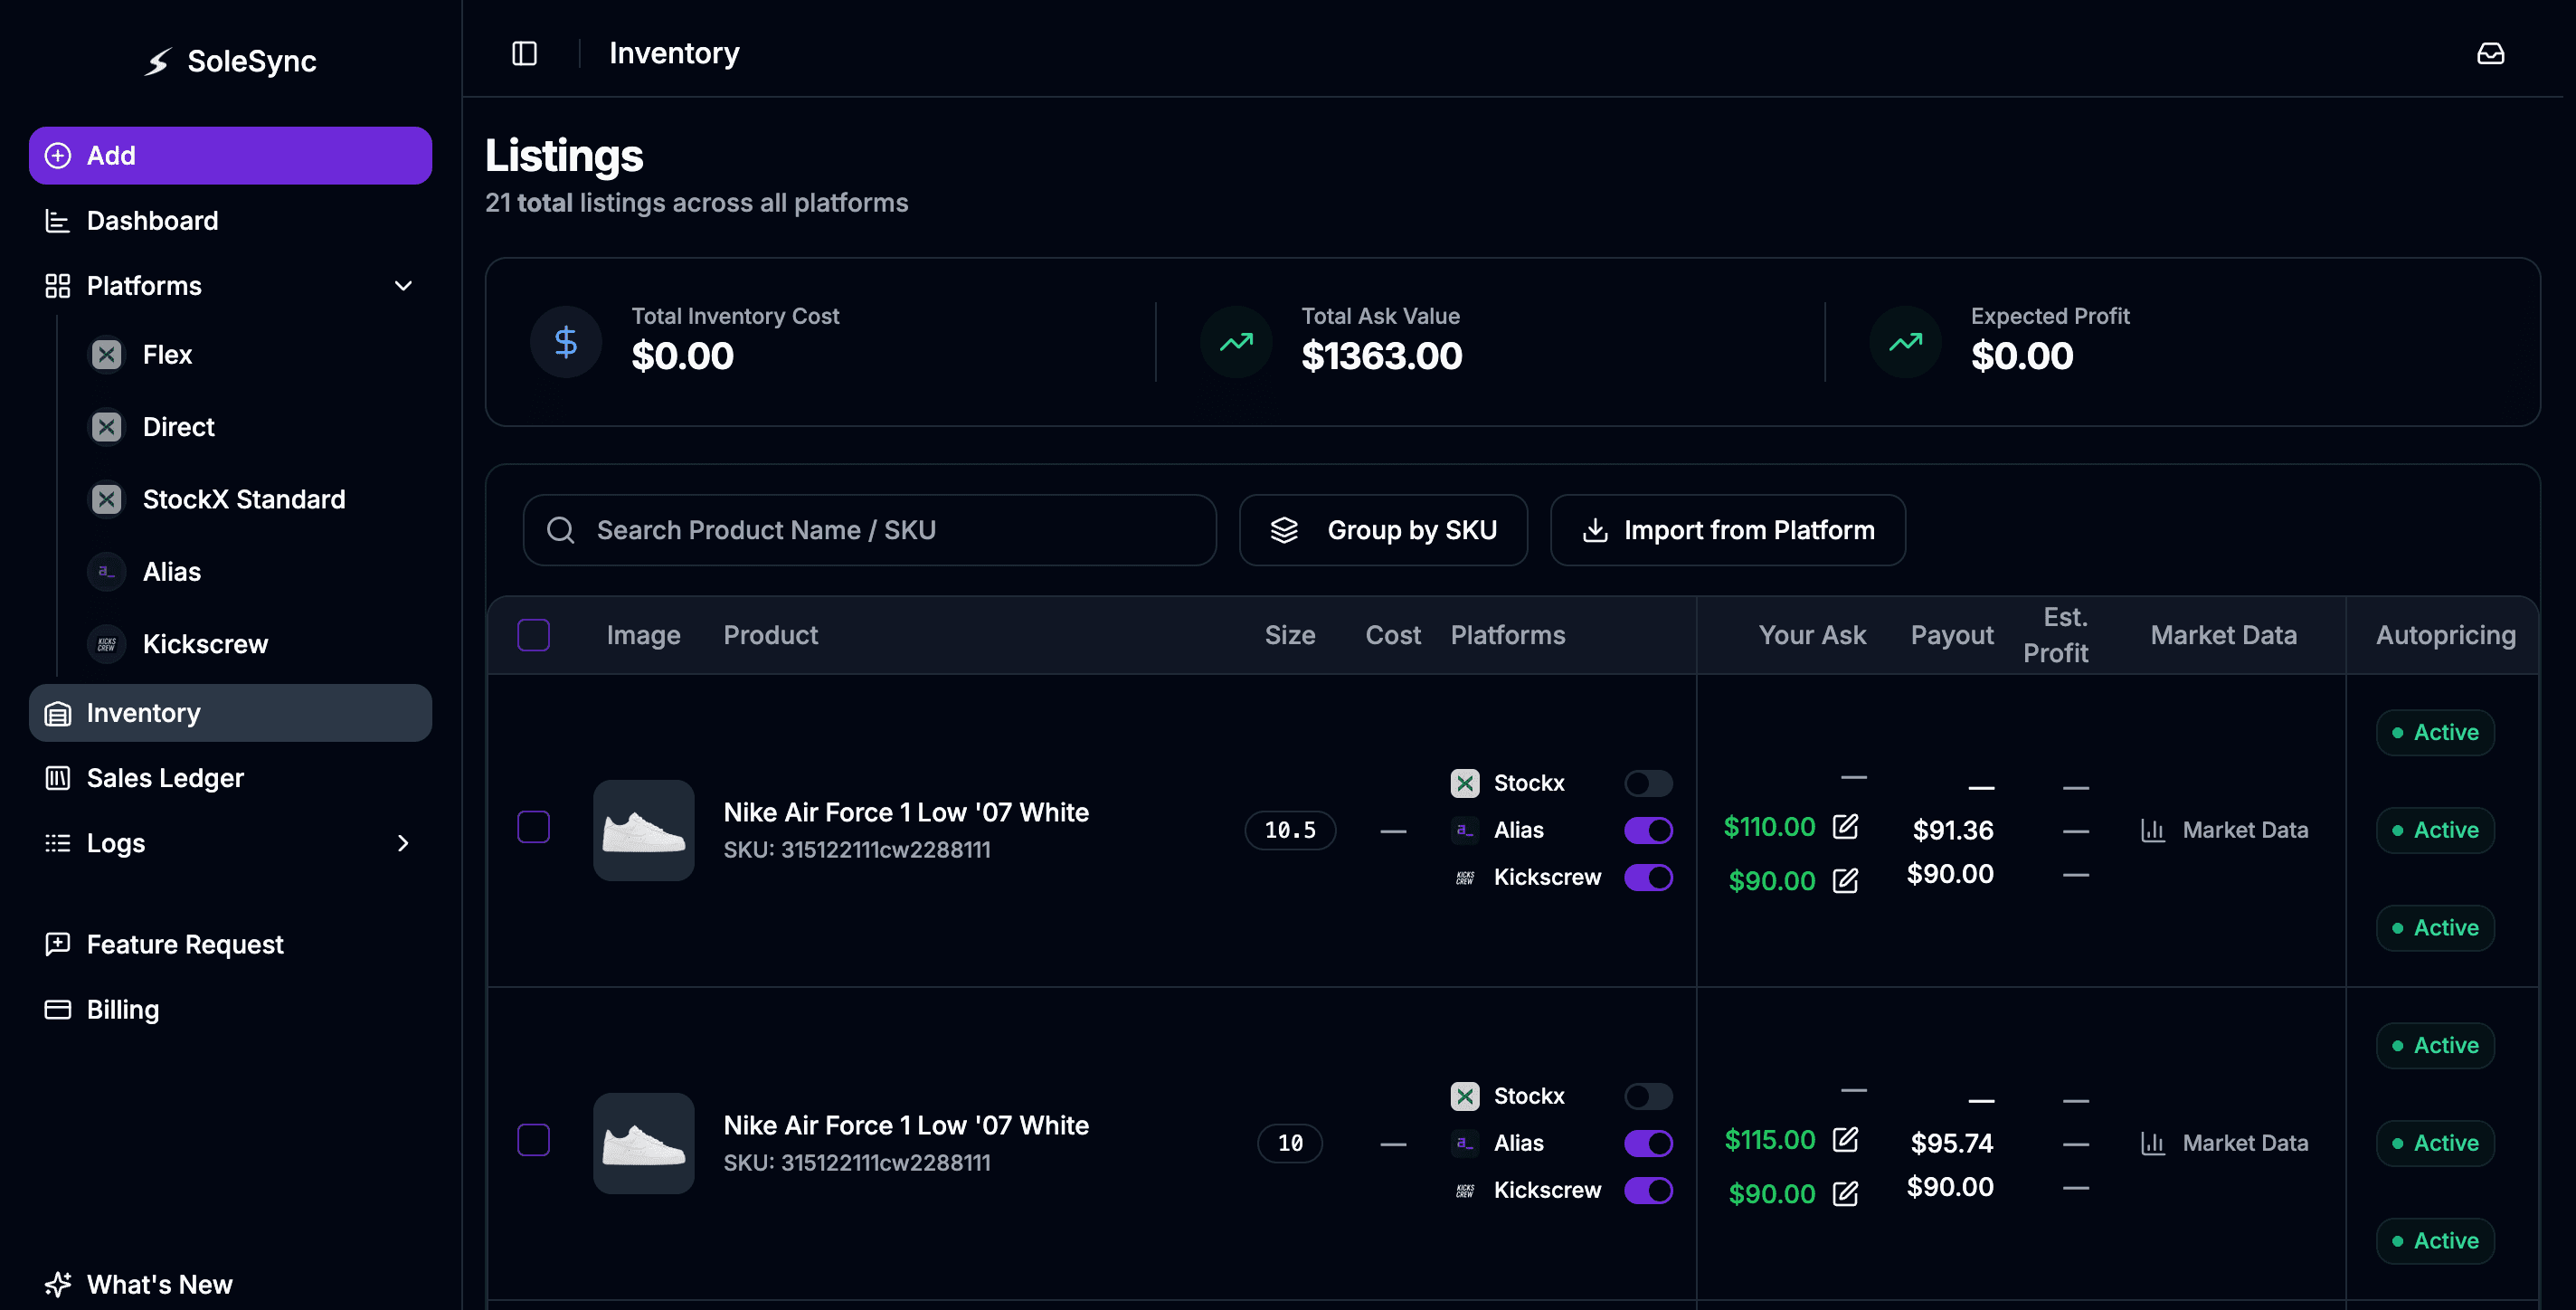2576x1310 pixels.
Task: Click the Inventory warehouse icon
Action: 58,713
